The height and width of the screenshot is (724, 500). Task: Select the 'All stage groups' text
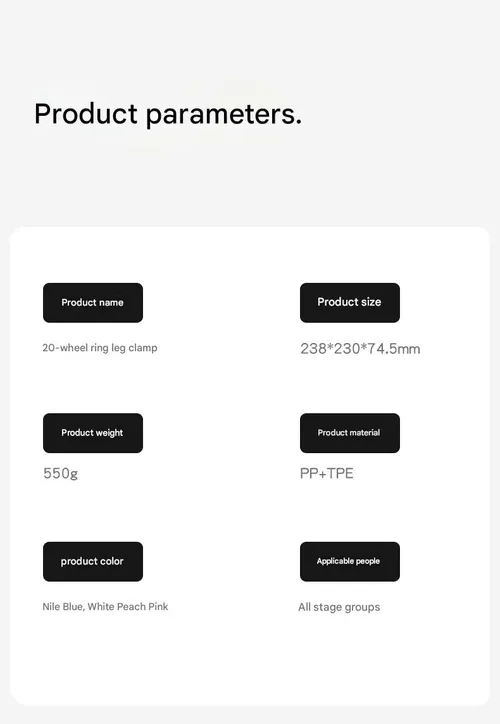click(x=339, y=607)
